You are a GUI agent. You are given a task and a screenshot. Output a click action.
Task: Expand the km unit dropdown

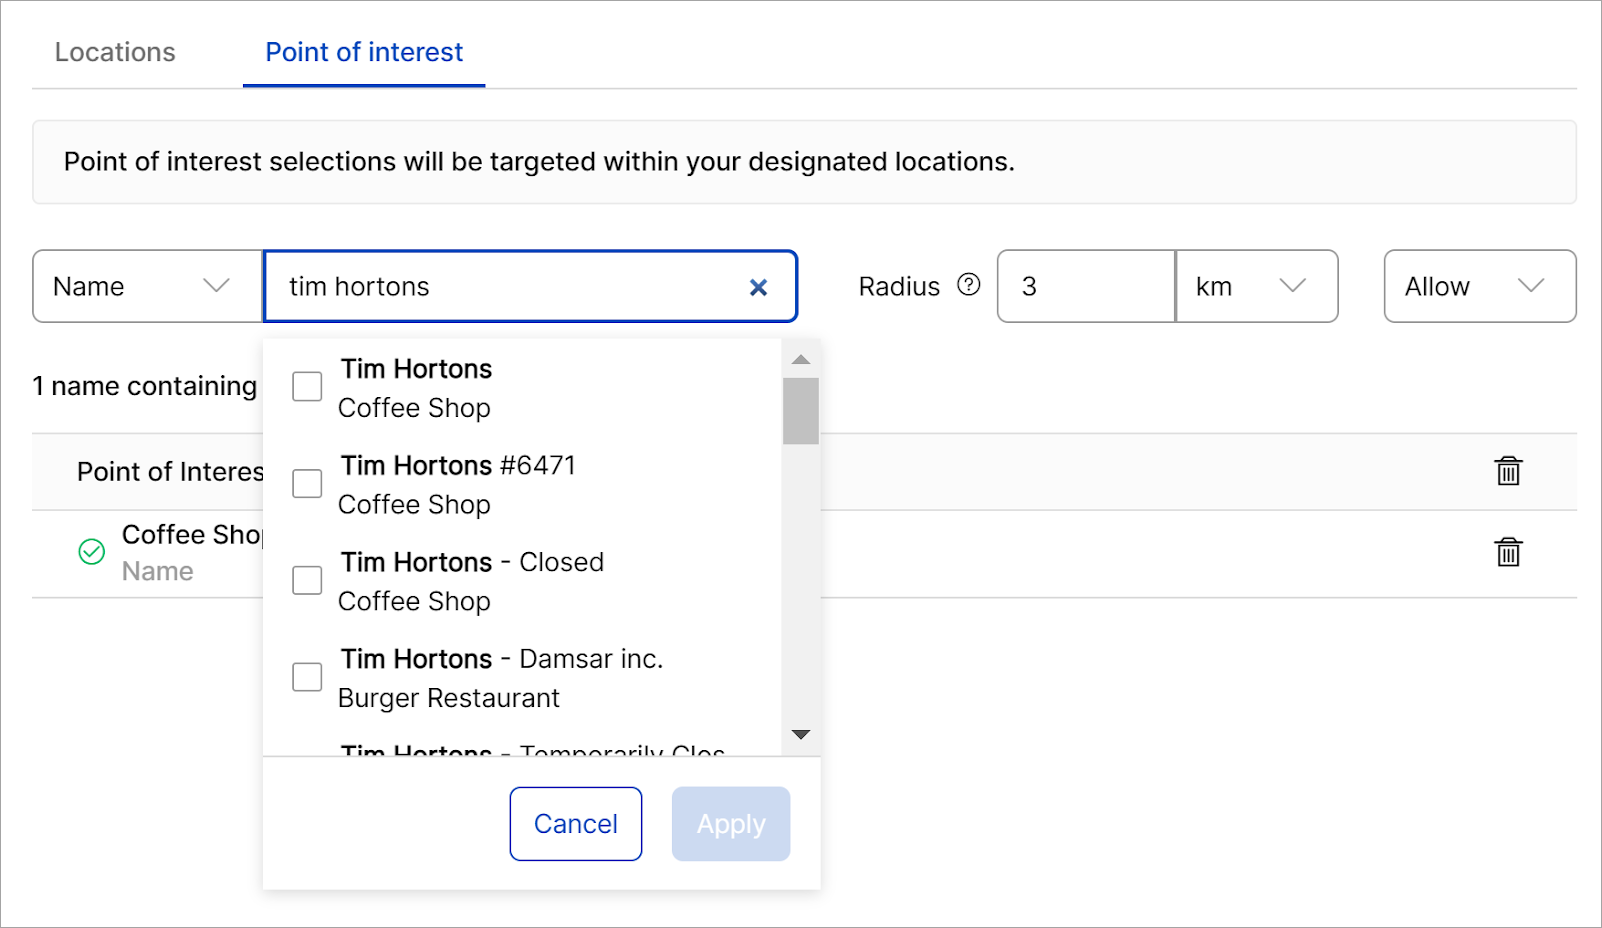pyautogui.click(x=1256, y=287)
